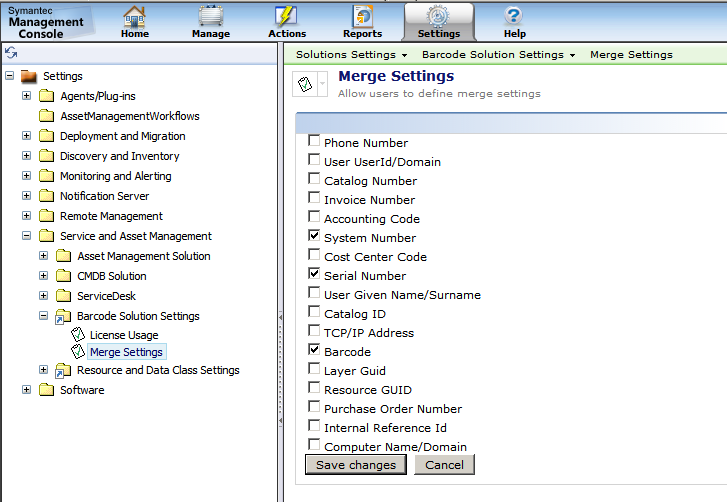Switch to the Settings tab
Viewport: 727px width, 502px height.
point(439,21)
